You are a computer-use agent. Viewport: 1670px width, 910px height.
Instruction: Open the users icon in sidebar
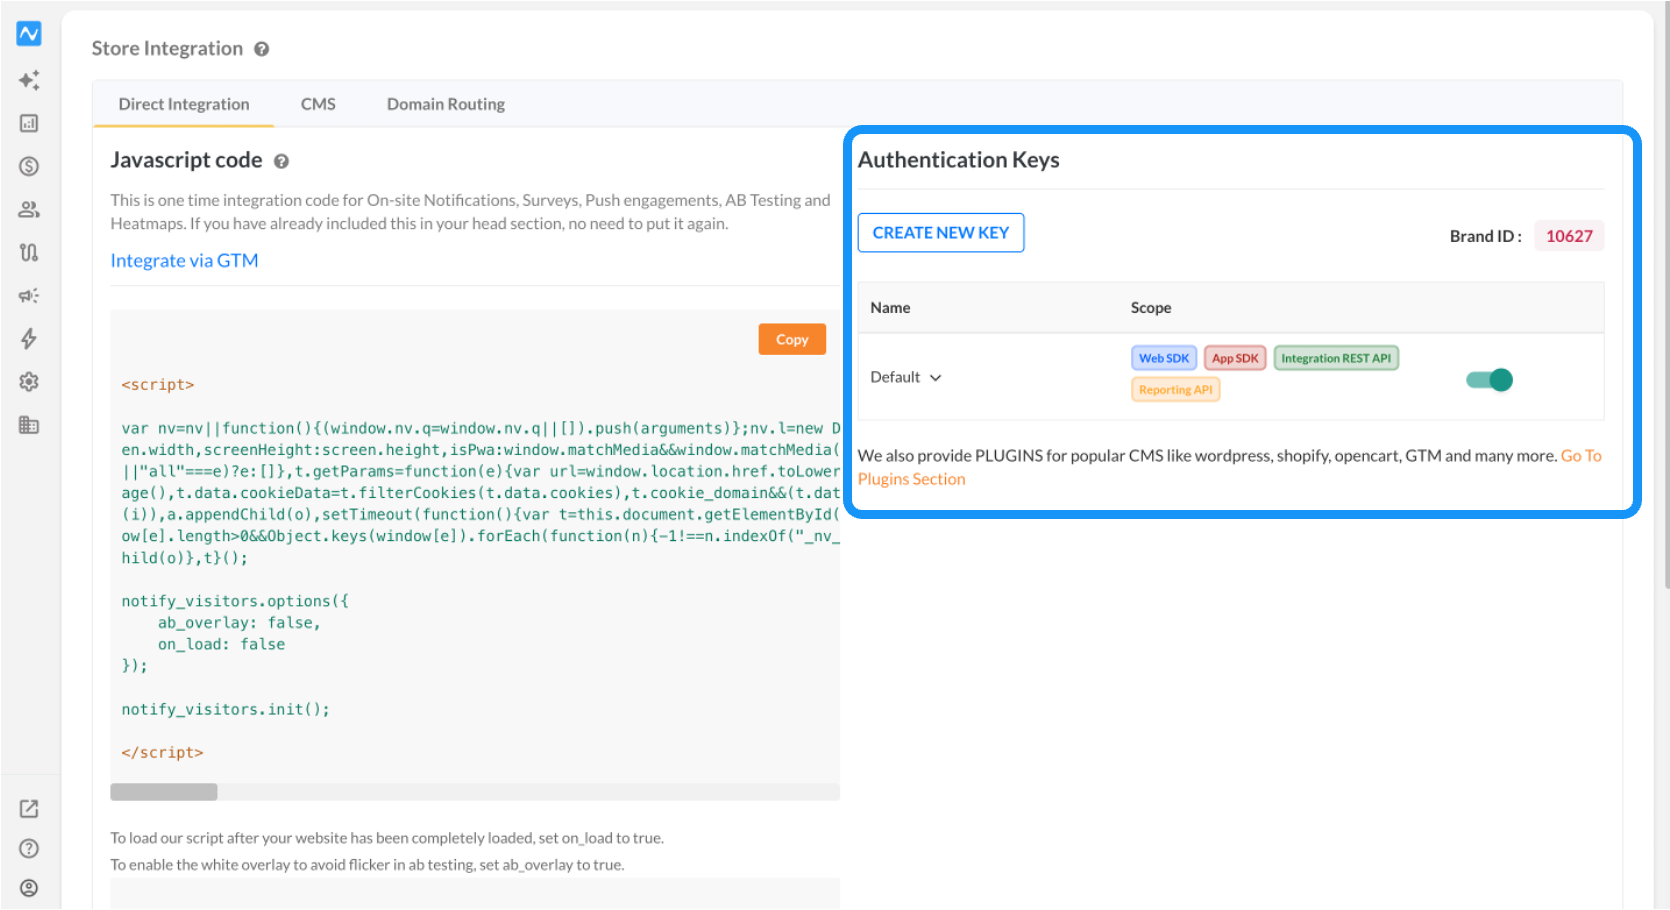tap(29, 209)
